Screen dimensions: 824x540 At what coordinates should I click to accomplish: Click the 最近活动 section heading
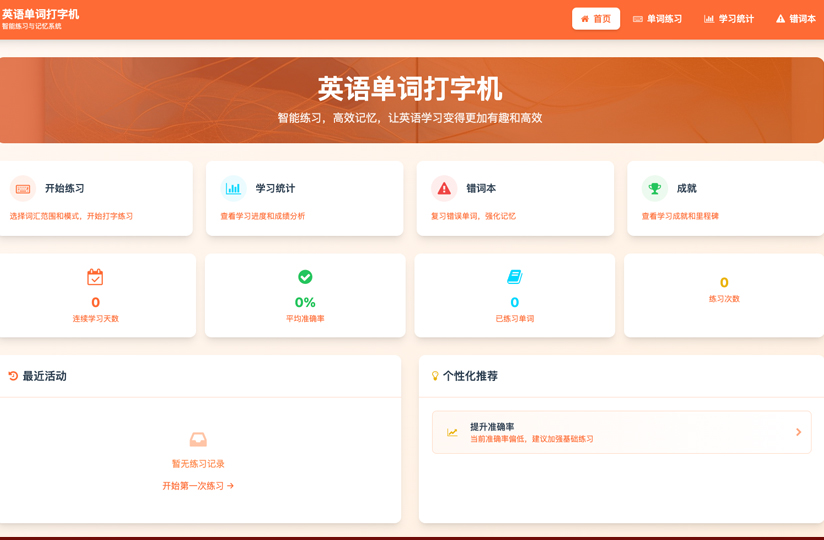coord(44,376)
